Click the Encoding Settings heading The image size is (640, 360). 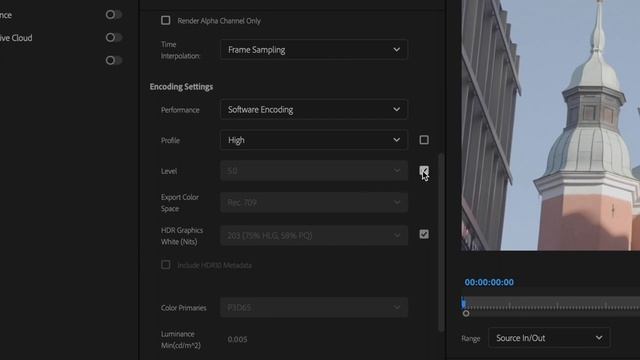click(181, 87)
